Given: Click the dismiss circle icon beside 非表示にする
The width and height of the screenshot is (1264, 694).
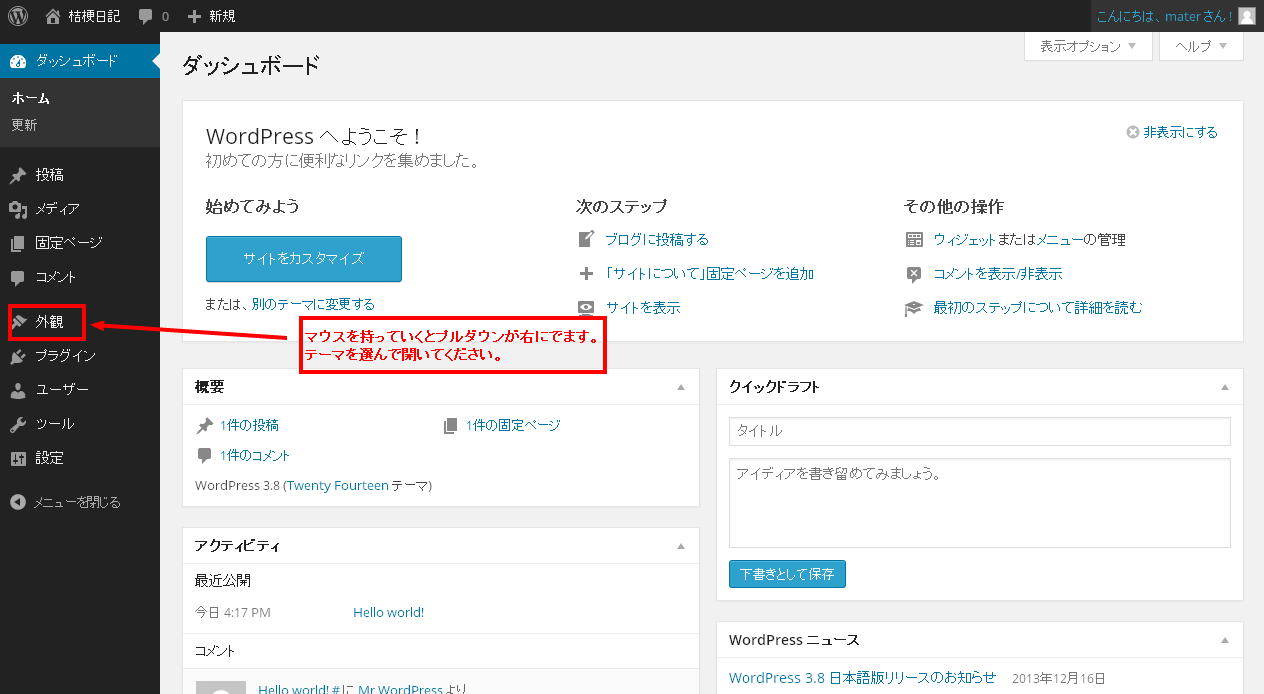Looking at the screenshot, I should (1133, 132).
